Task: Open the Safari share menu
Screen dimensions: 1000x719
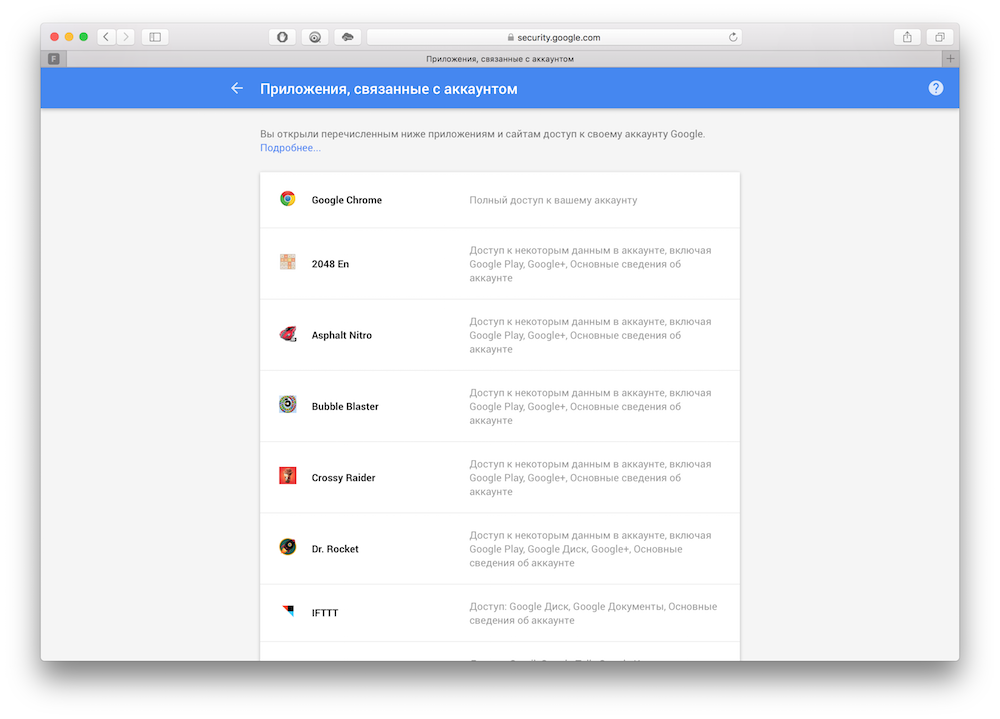Action: point(907,37)
